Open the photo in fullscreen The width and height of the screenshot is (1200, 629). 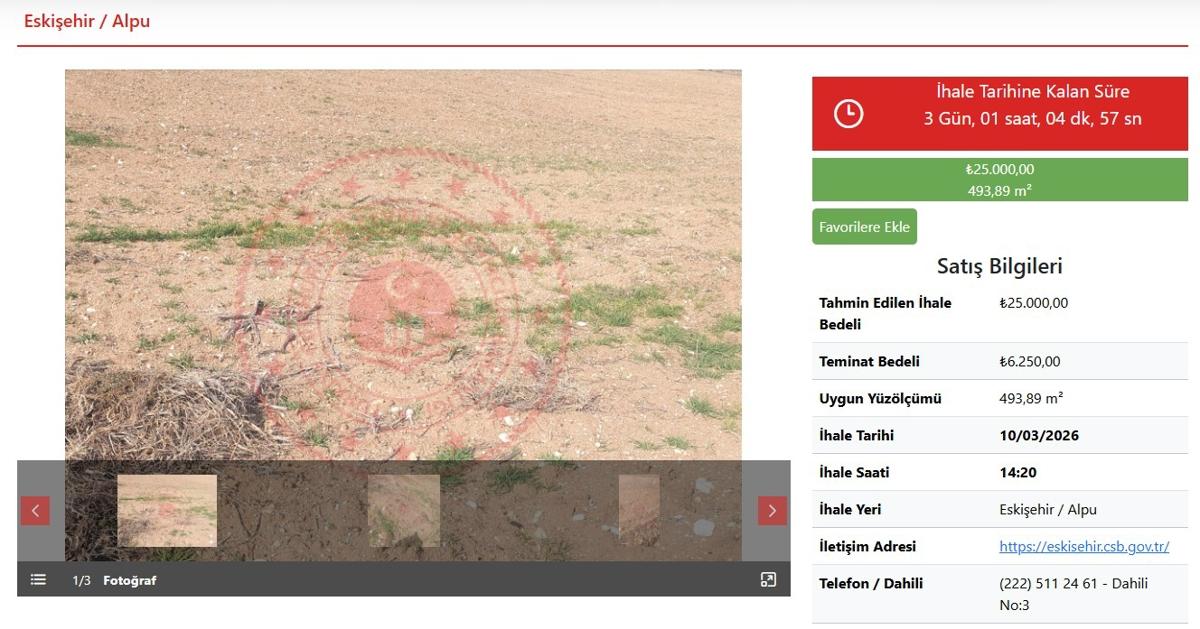point(768,580)
